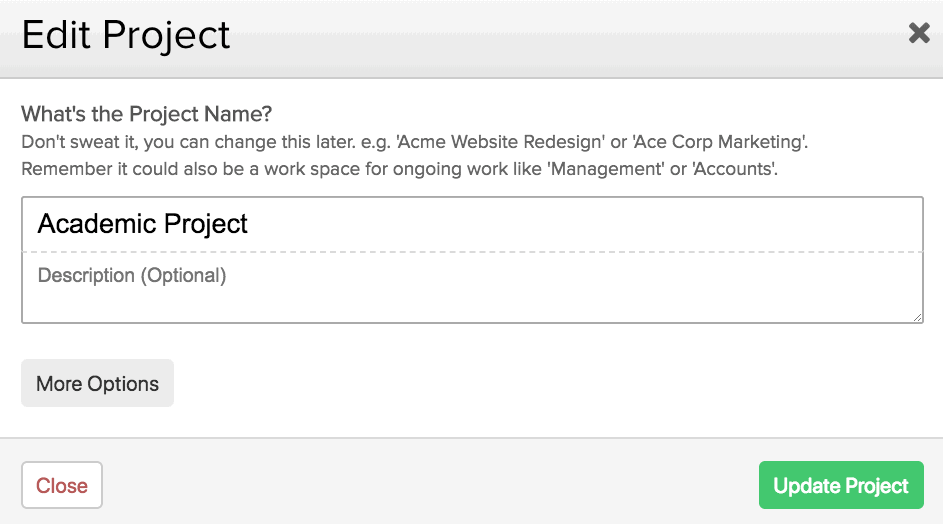Viewport: 943px width, 524px height.
Task: Click the description box resize handle
Action: click(x=917, y=317)
